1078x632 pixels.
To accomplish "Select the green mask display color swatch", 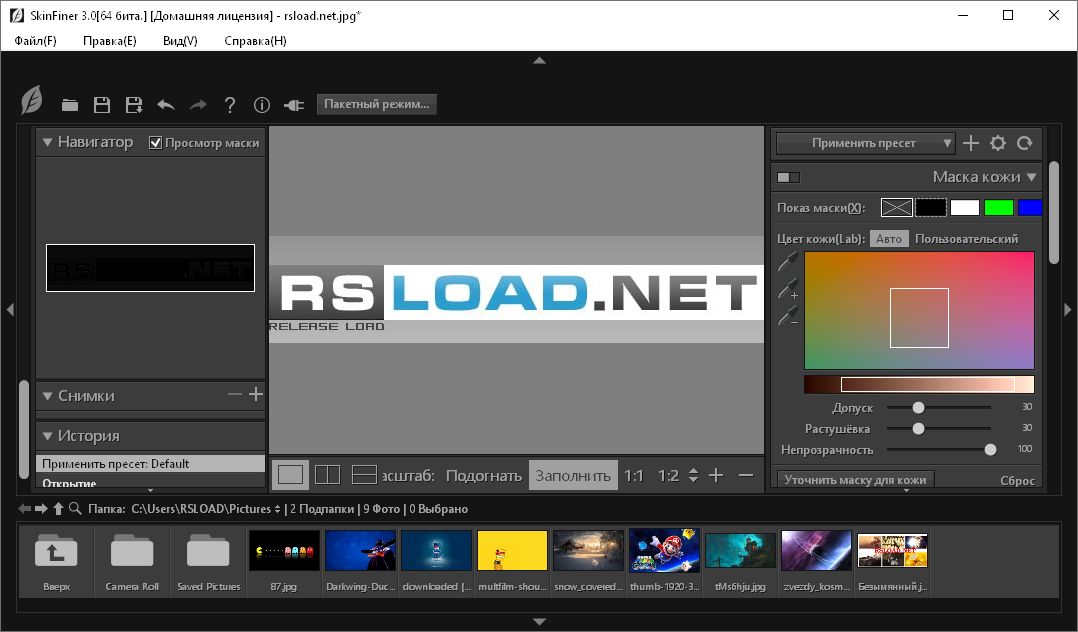I will tap(998, 208).
